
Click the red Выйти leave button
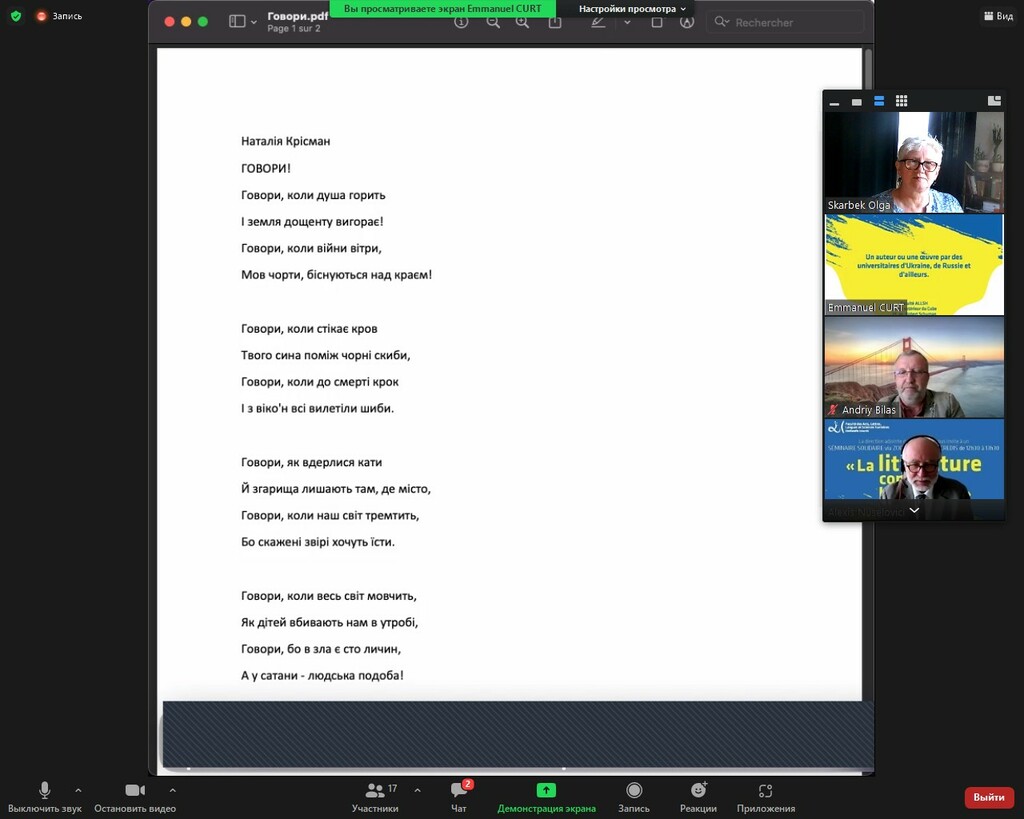point(988,797)
